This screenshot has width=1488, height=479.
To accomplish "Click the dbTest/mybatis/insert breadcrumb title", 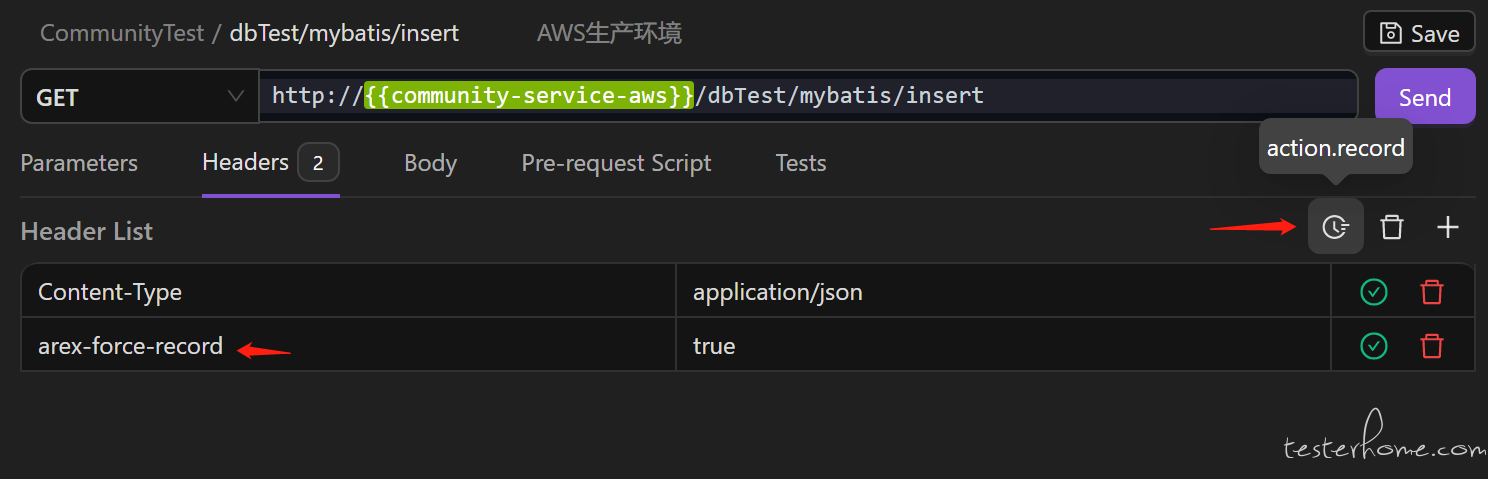I will [x=344, y=33].
